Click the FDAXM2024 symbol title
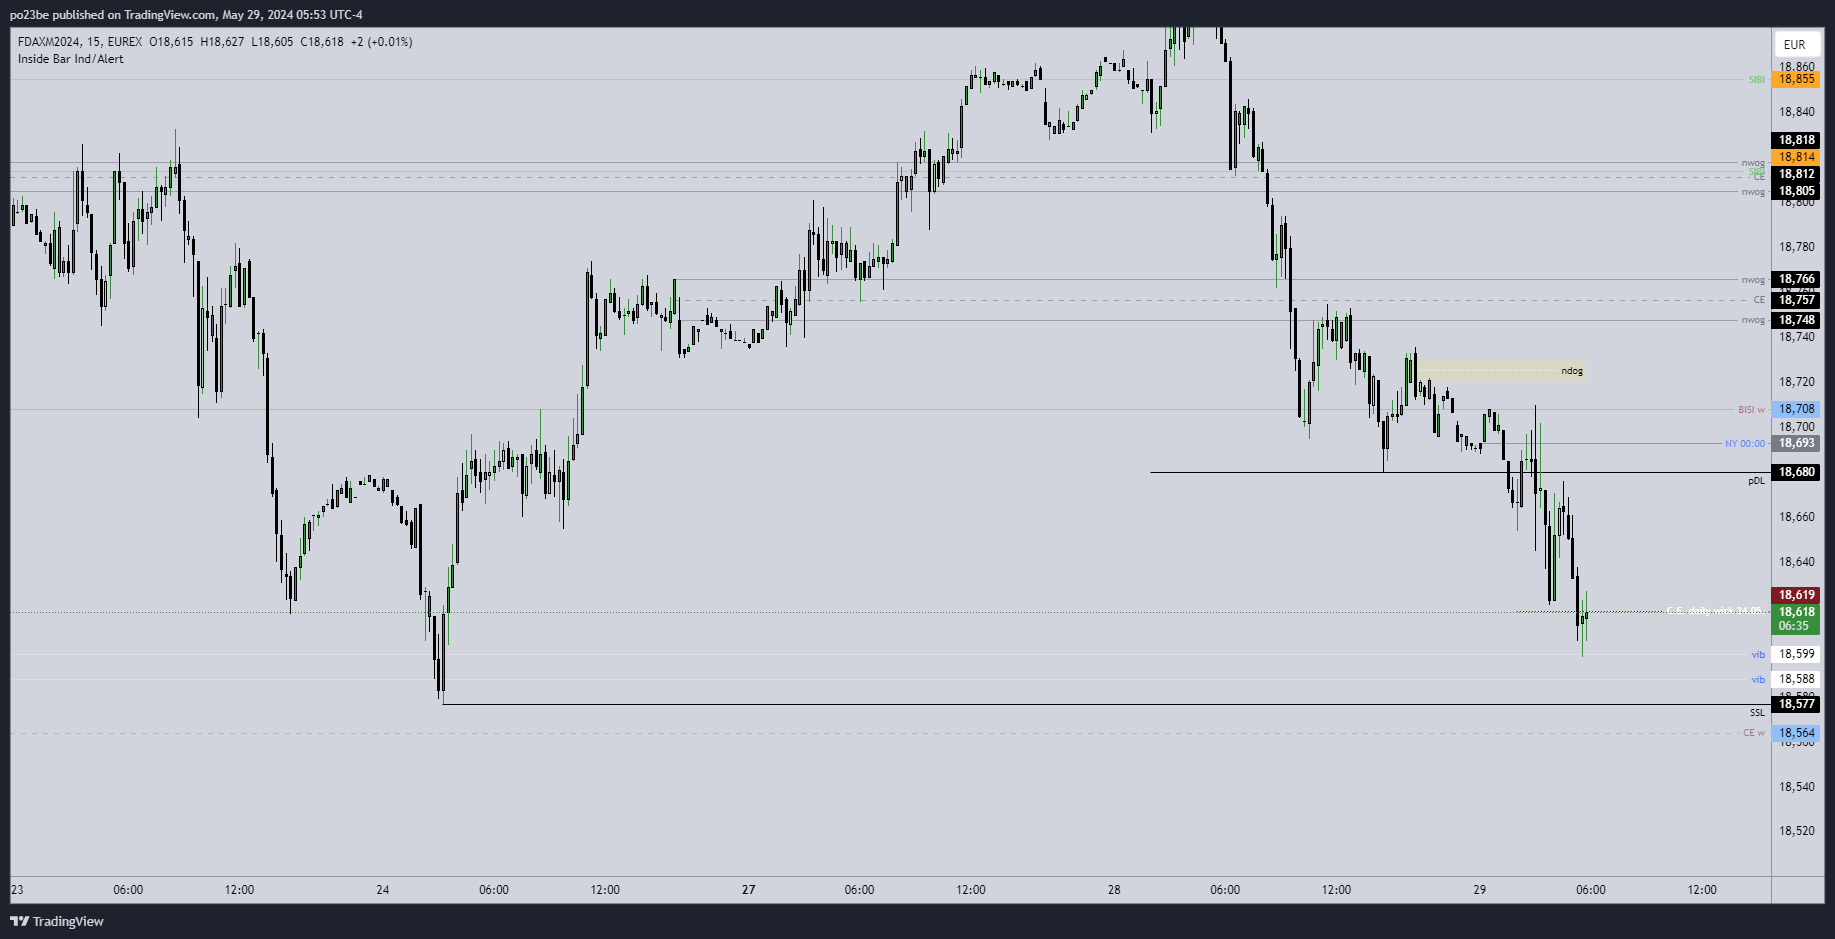 [x=51, y=42]
